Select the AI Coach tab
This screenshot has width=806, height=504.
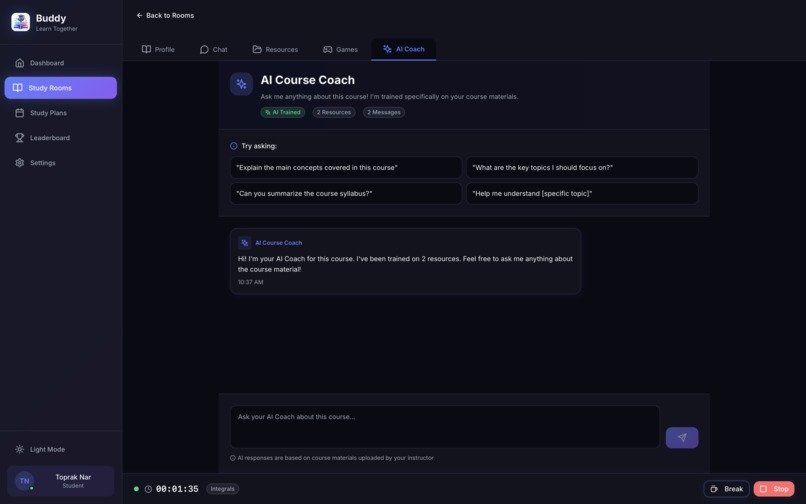(404, 49)
